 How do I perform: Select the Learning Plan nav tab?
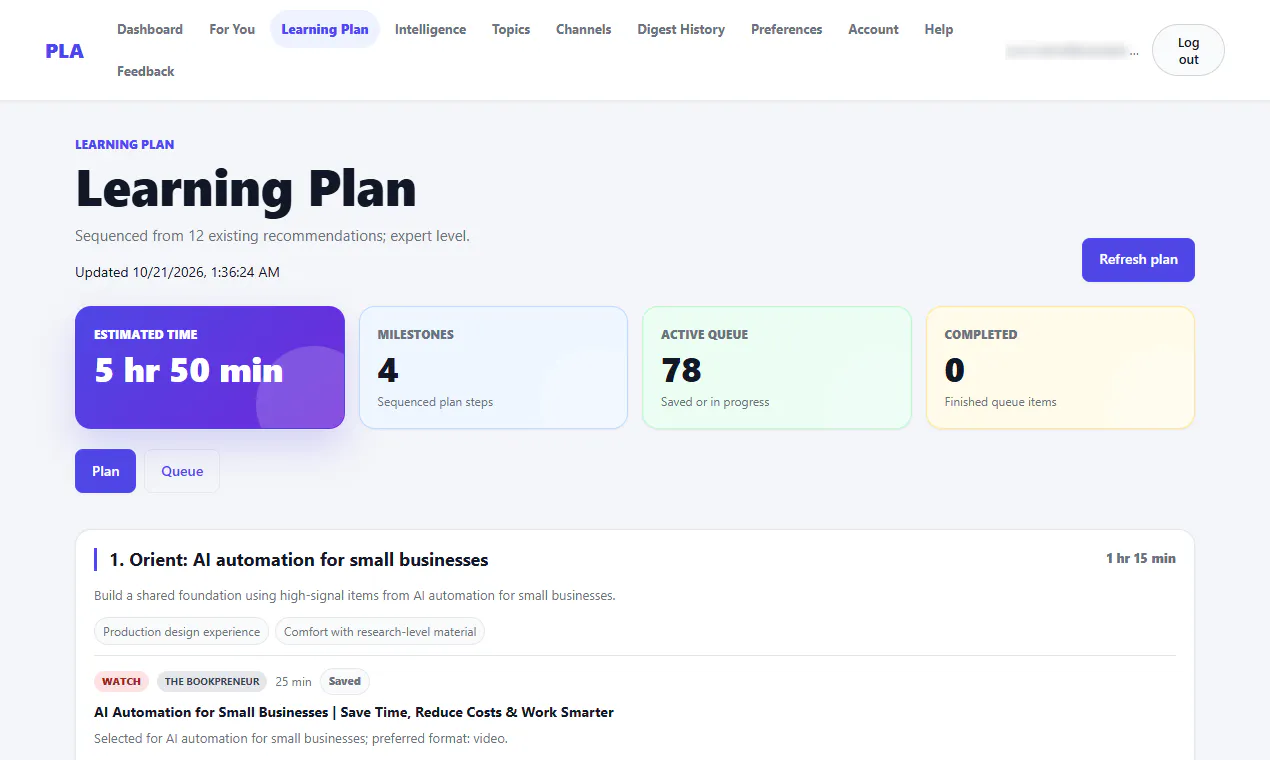[x=325, y=29]
